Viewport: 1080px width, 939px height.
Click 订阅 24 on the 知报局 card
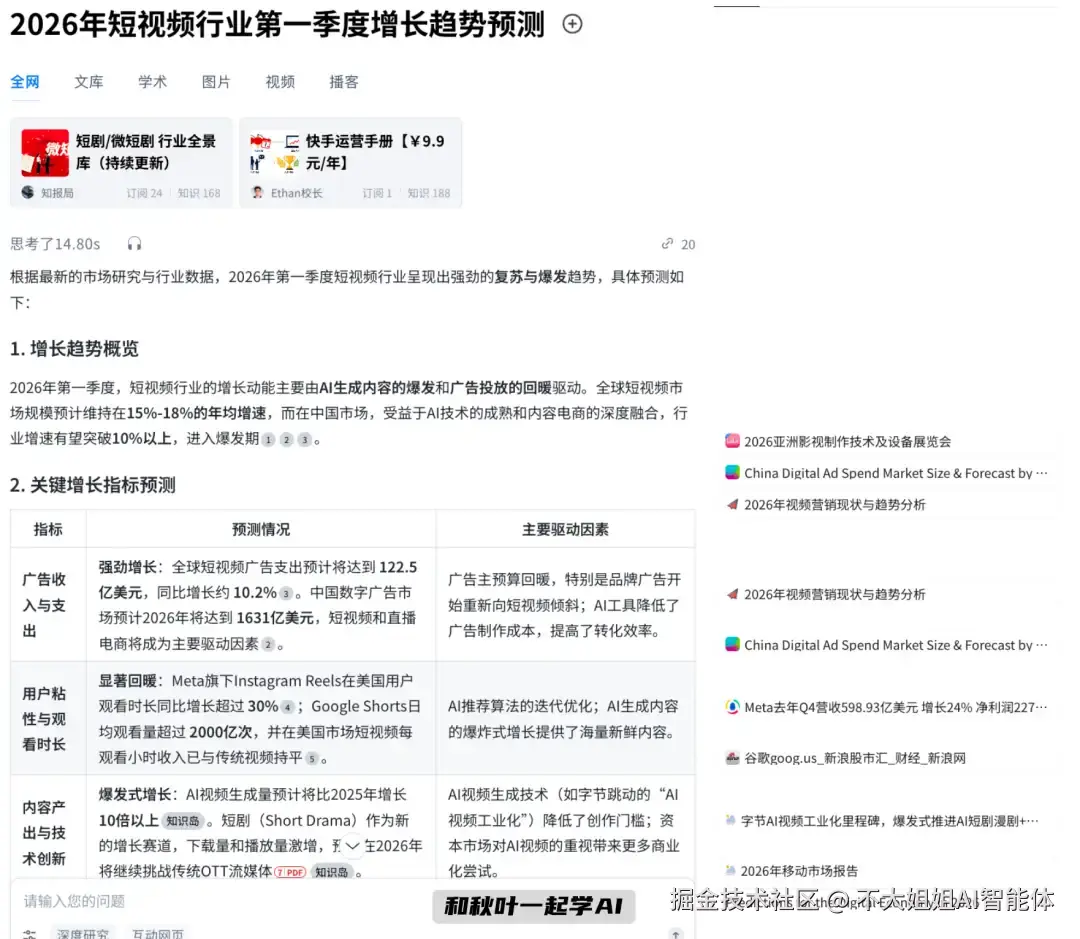click(144, 193)
